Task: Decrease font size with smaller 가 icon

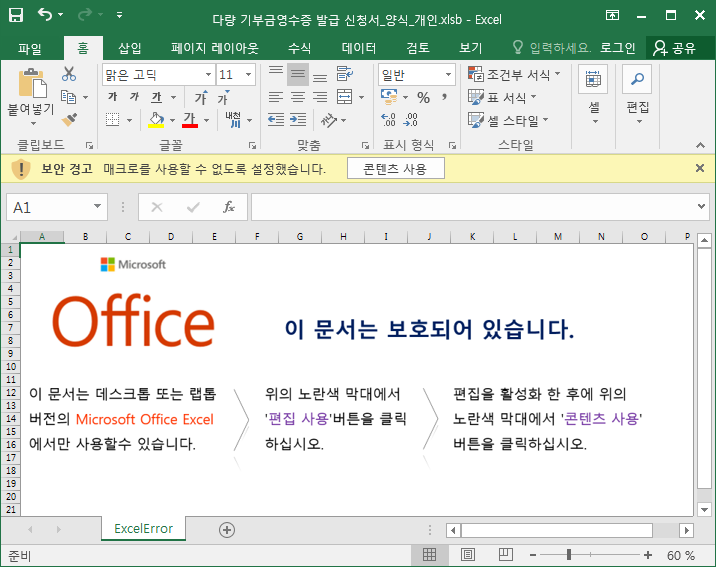Action: tap(223, 97)
